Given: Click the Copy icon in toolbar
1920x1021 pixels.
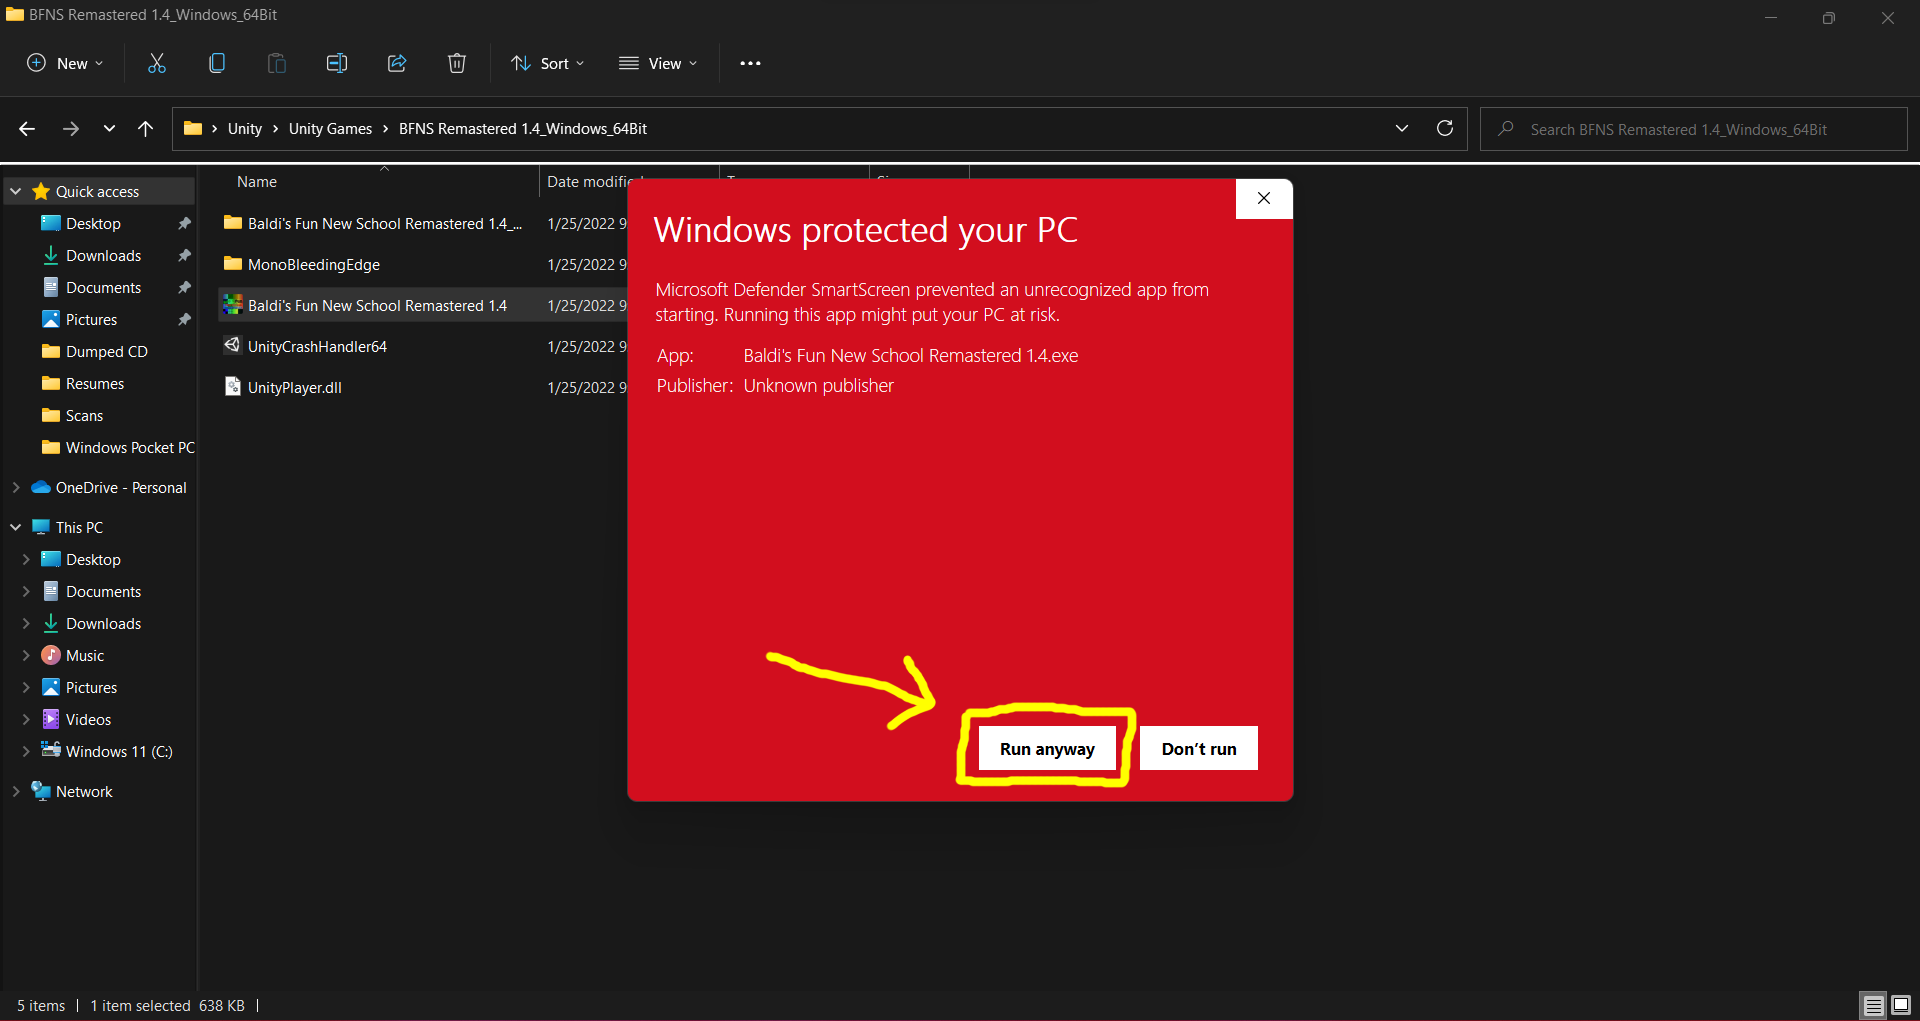Looking at the screenshot, I should coord(217,63).
